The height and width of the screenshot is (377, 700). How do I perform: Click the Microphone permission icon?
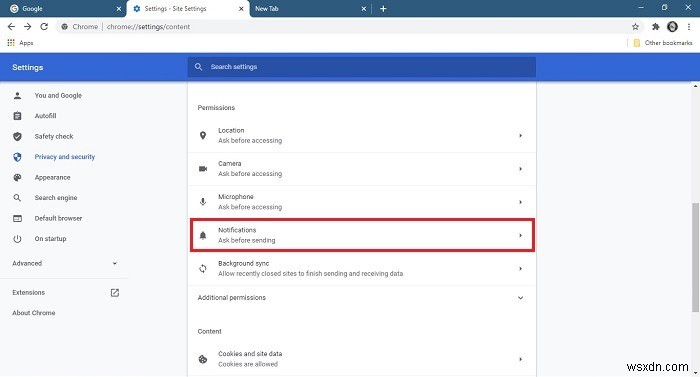[203, 202]
